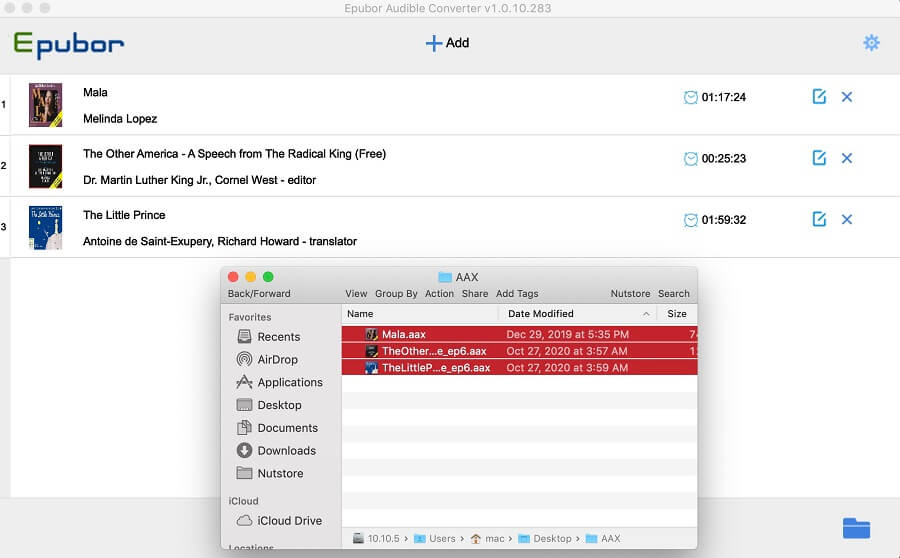Viewport: 900px width, 558px height.
Task: Click Desktop in the Finder path bar
Action: tap(545, 538)
